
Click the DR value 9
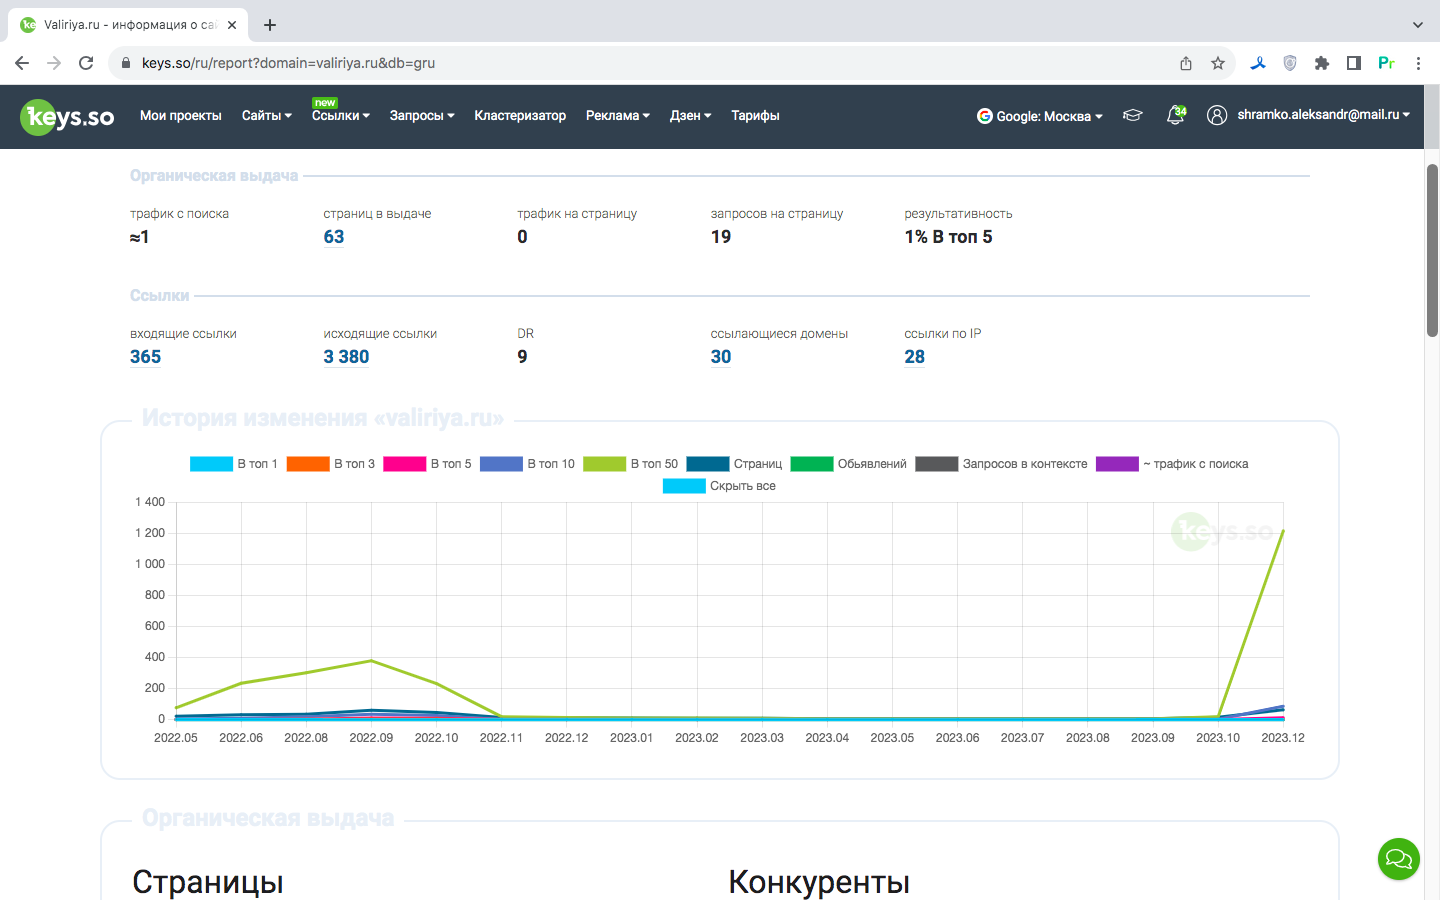pyautogui.click(x=522, y=357)
